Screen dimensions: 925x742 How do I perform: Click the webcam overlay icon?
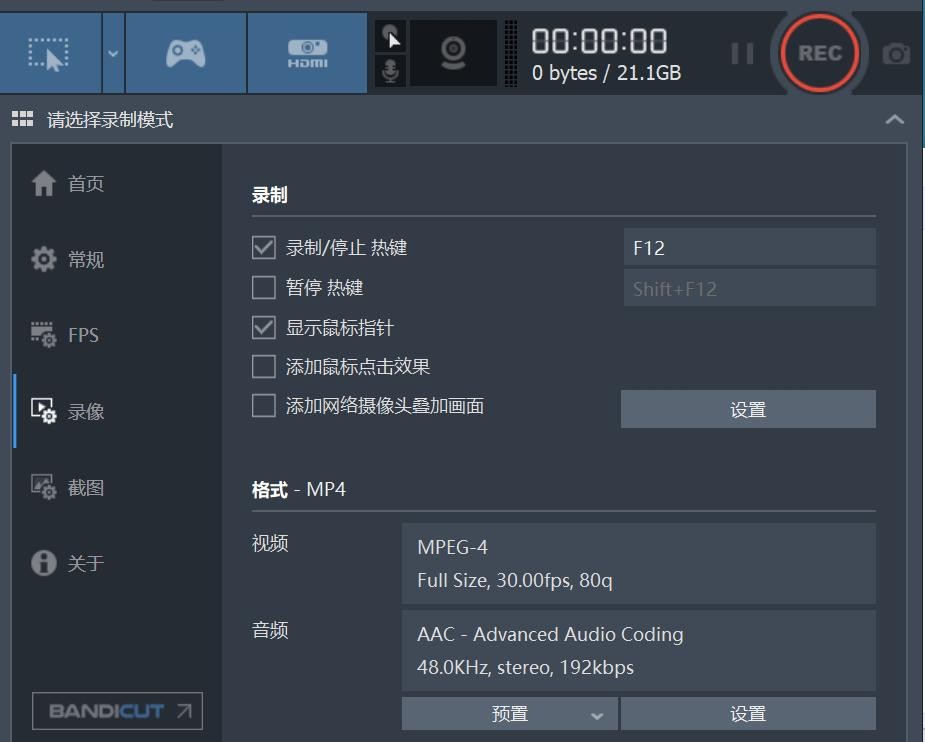[453, 52]
